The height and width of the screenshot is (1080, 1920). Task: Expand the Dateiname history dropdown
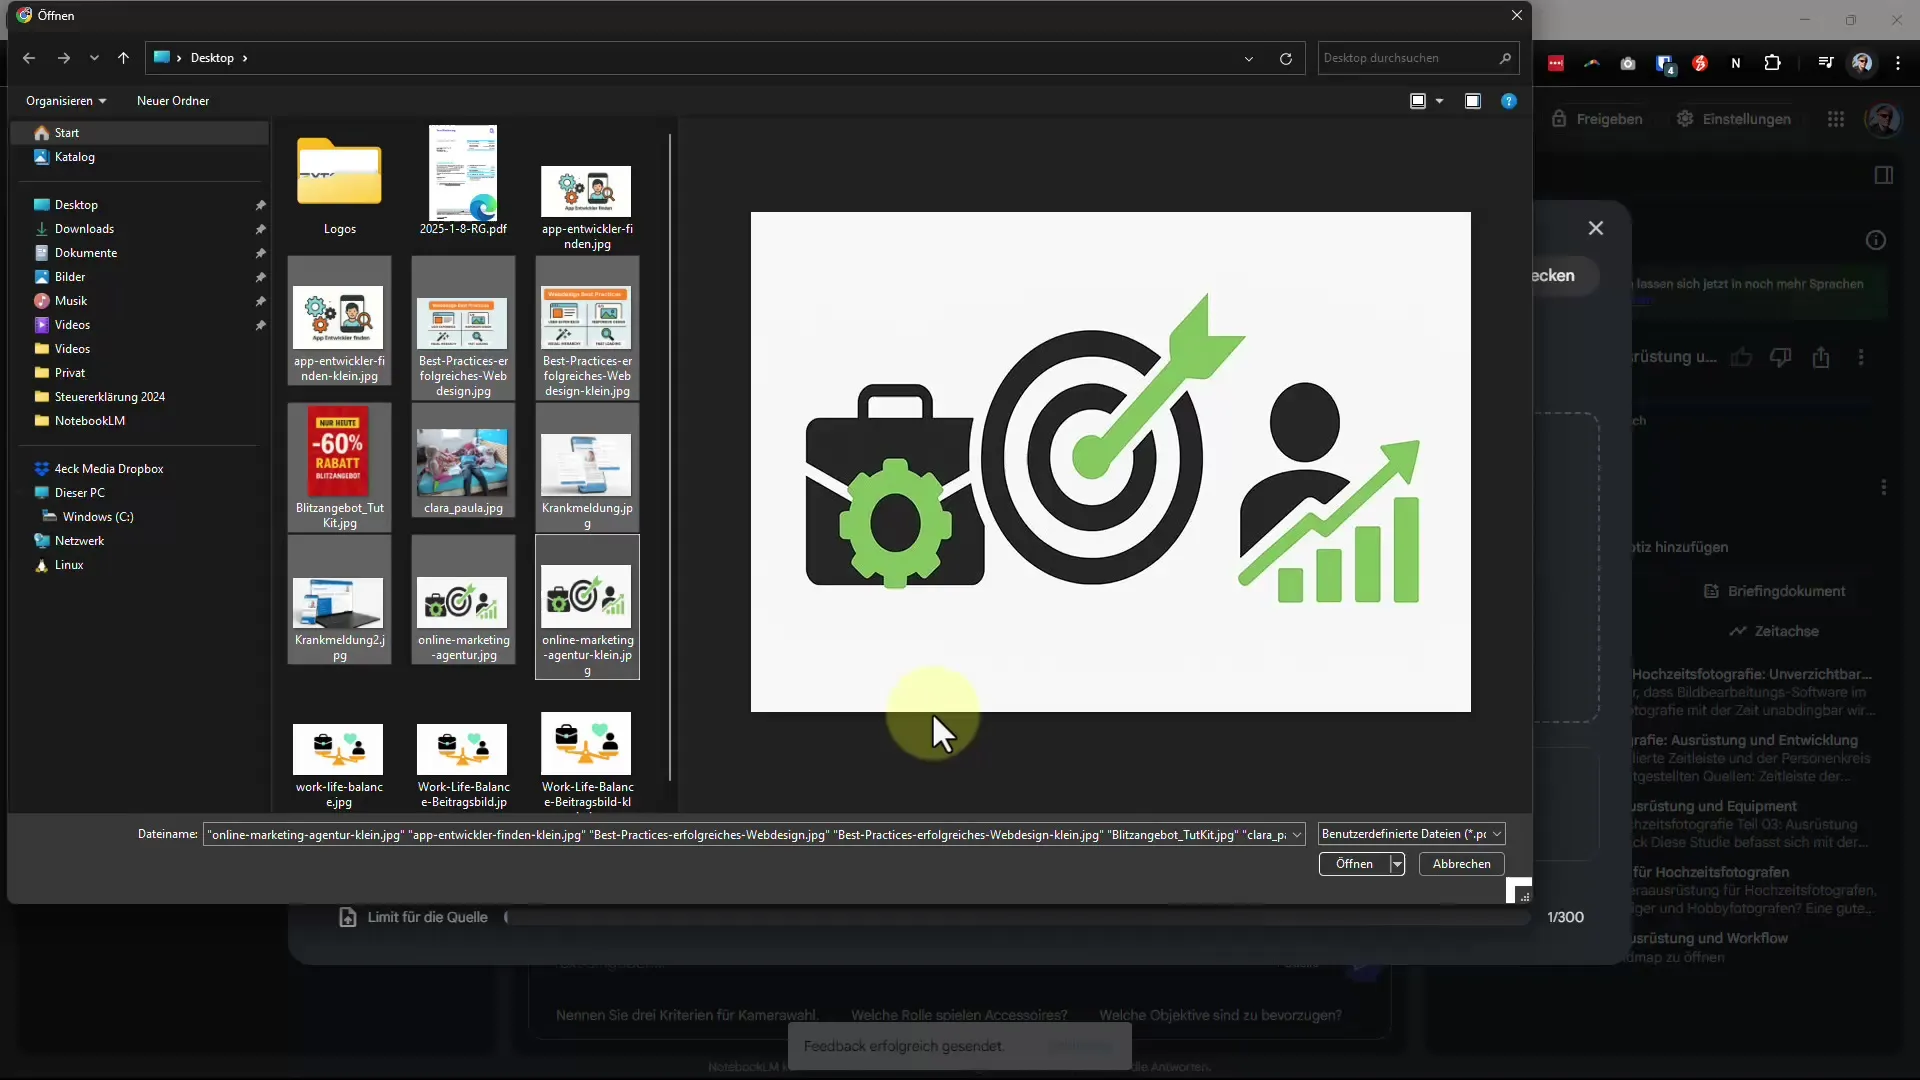[1297, 834]
